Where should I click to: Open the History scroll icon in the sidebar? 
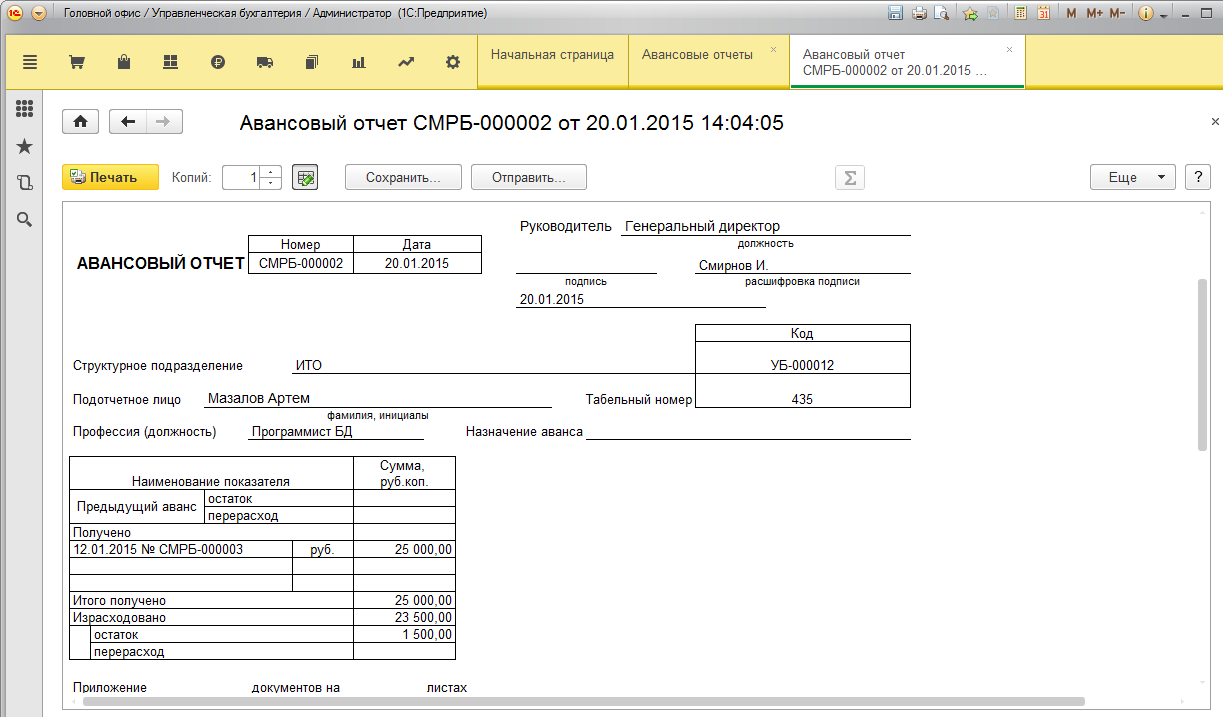click(x=25, y=182)
